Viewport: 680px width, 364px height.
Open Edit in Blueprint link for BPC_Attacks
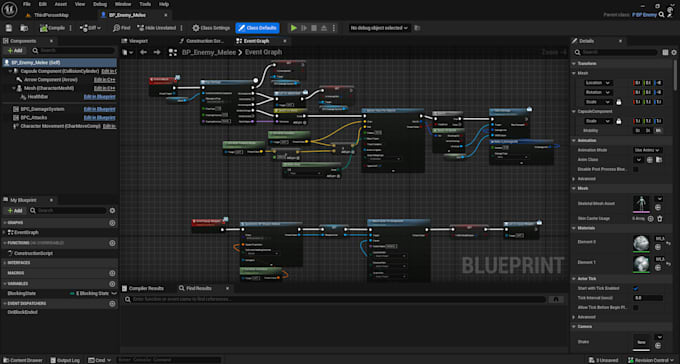point(99,118)
